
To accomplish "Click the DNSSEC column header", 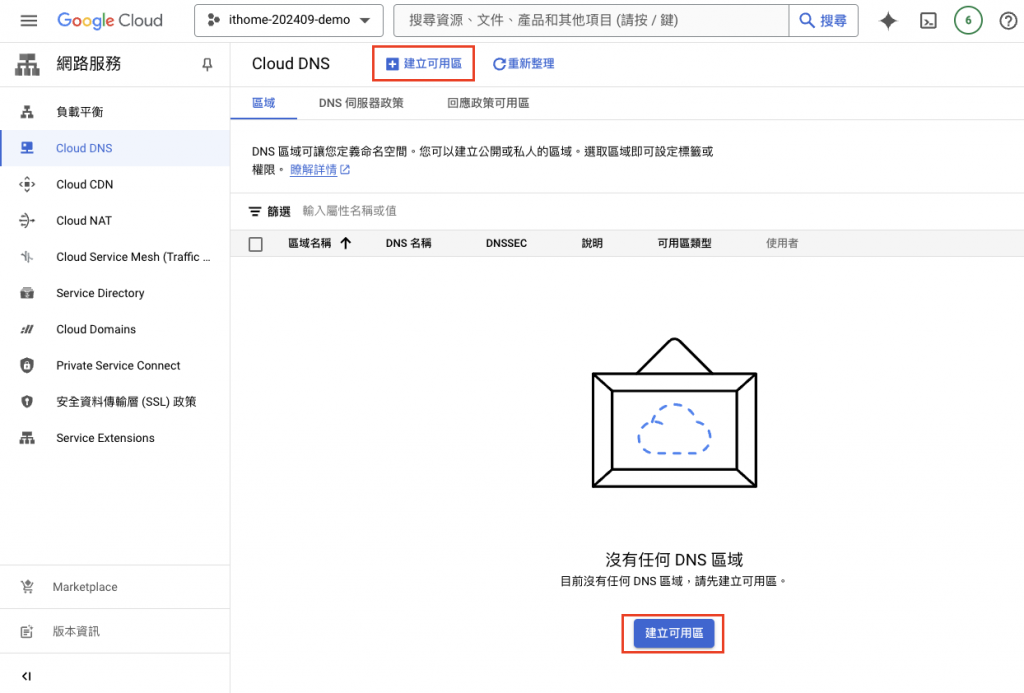I will 506,244.
